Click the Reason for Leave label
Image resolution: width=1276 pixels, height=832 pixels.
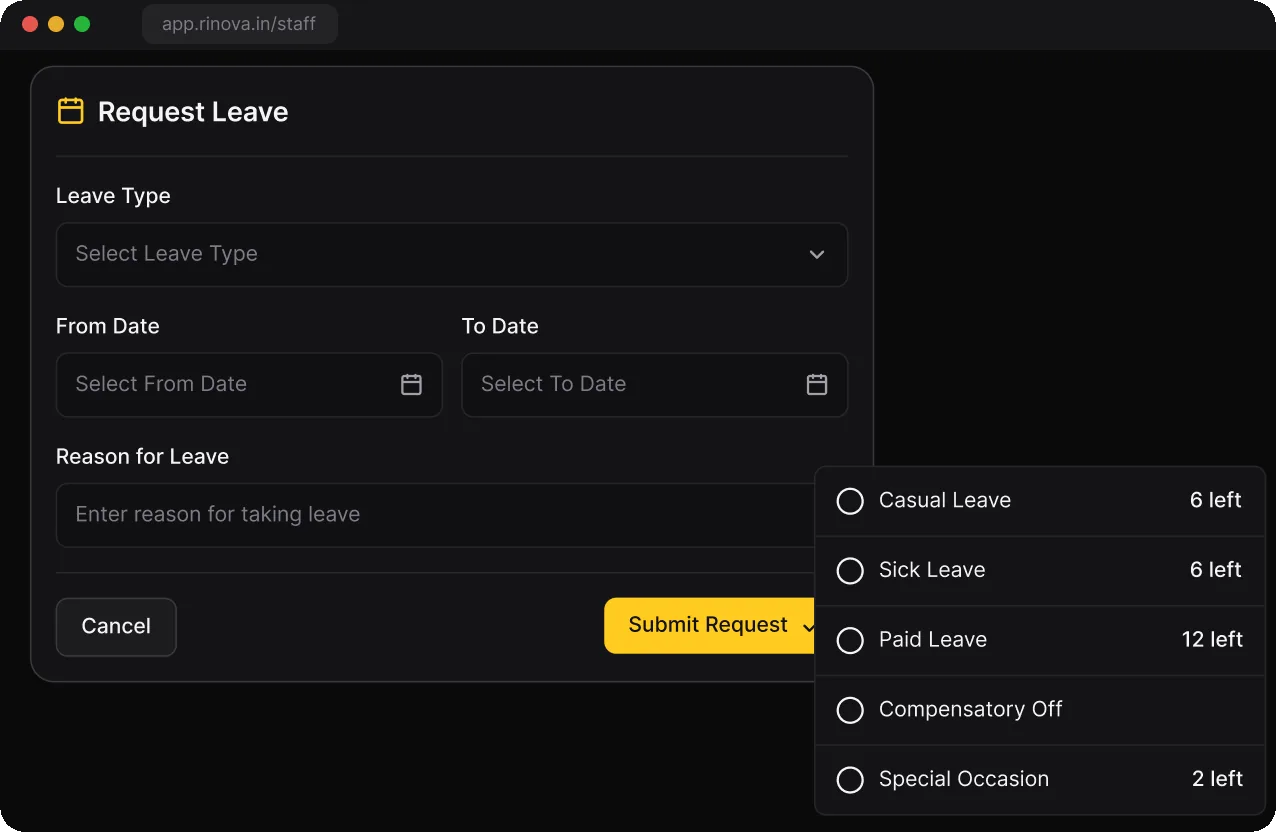(142, 456)
